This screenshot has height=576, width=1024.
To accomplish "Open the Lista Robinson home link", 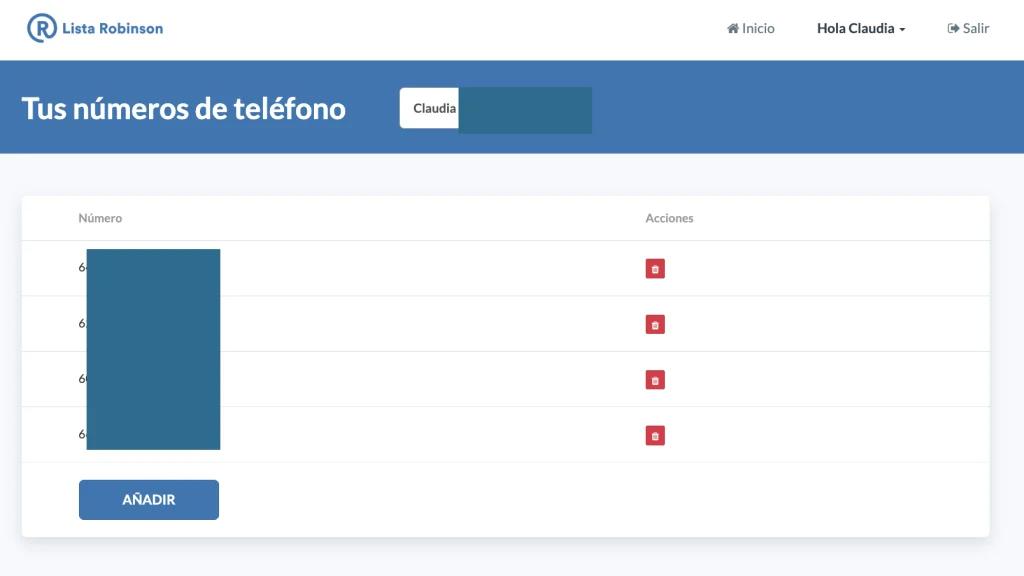I will [x=95, y=27].
